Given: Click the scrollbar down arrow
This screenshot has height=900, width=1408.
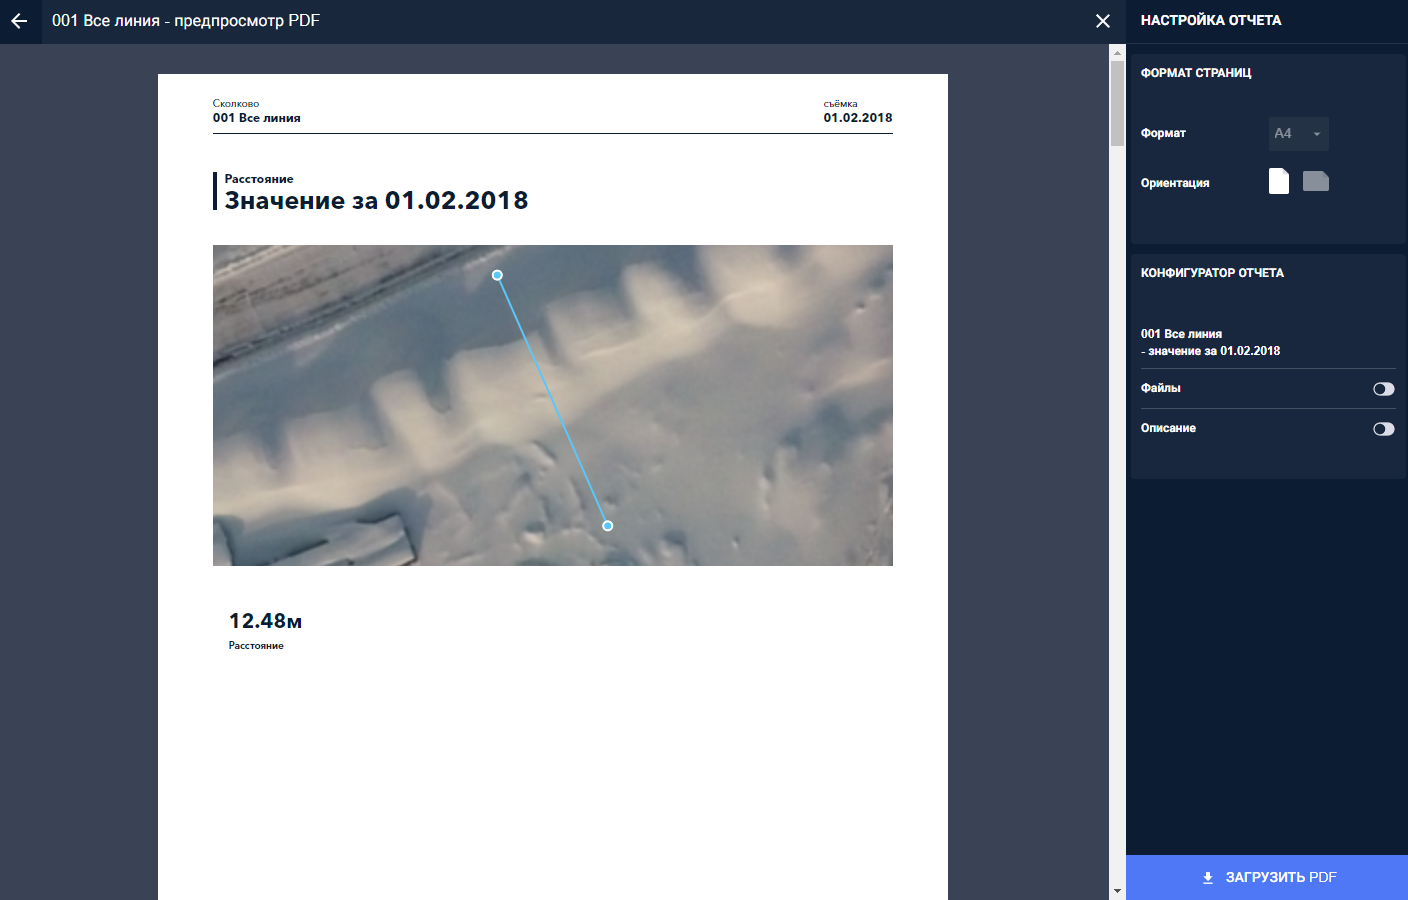Looking at the screenshot, I should (1117, 891).
